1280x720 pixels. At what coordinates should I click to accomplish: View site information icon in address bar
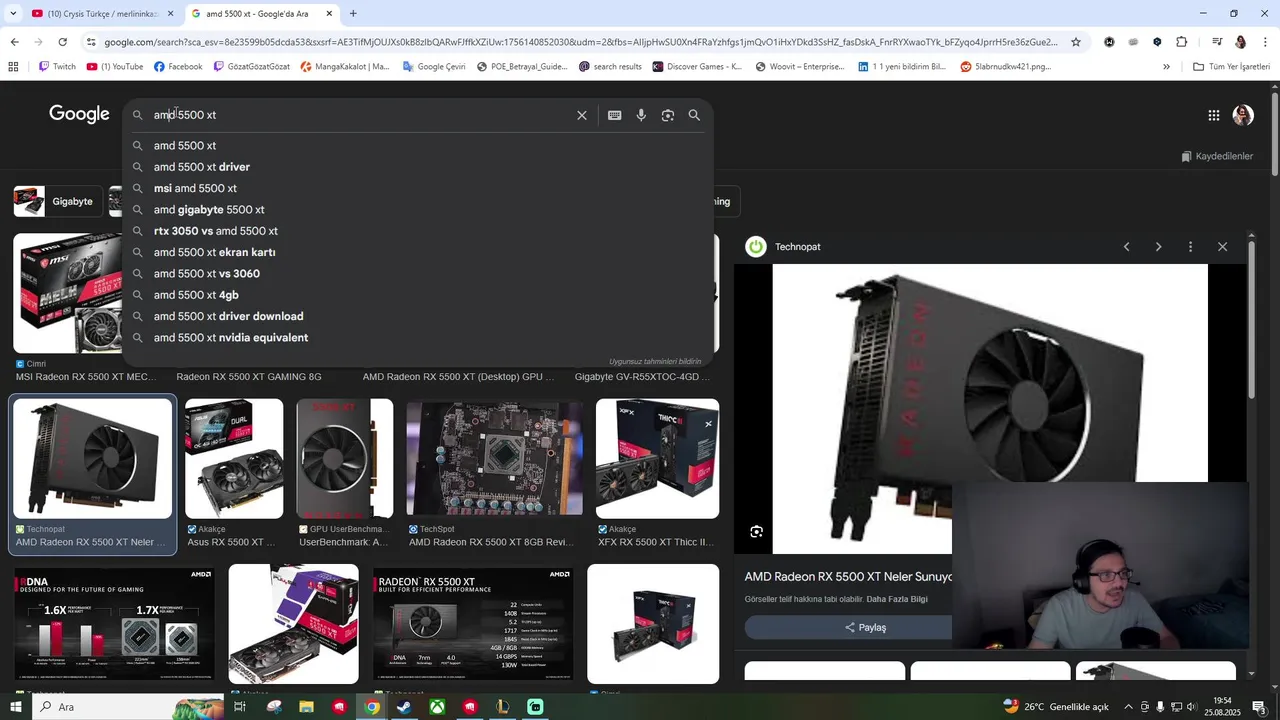click(x=91, y=42)
